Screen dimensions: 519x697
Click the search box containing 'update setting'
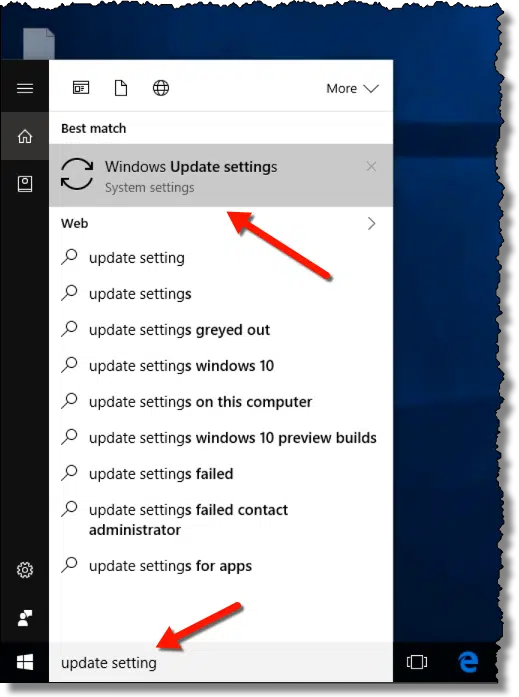coord(221,662)
